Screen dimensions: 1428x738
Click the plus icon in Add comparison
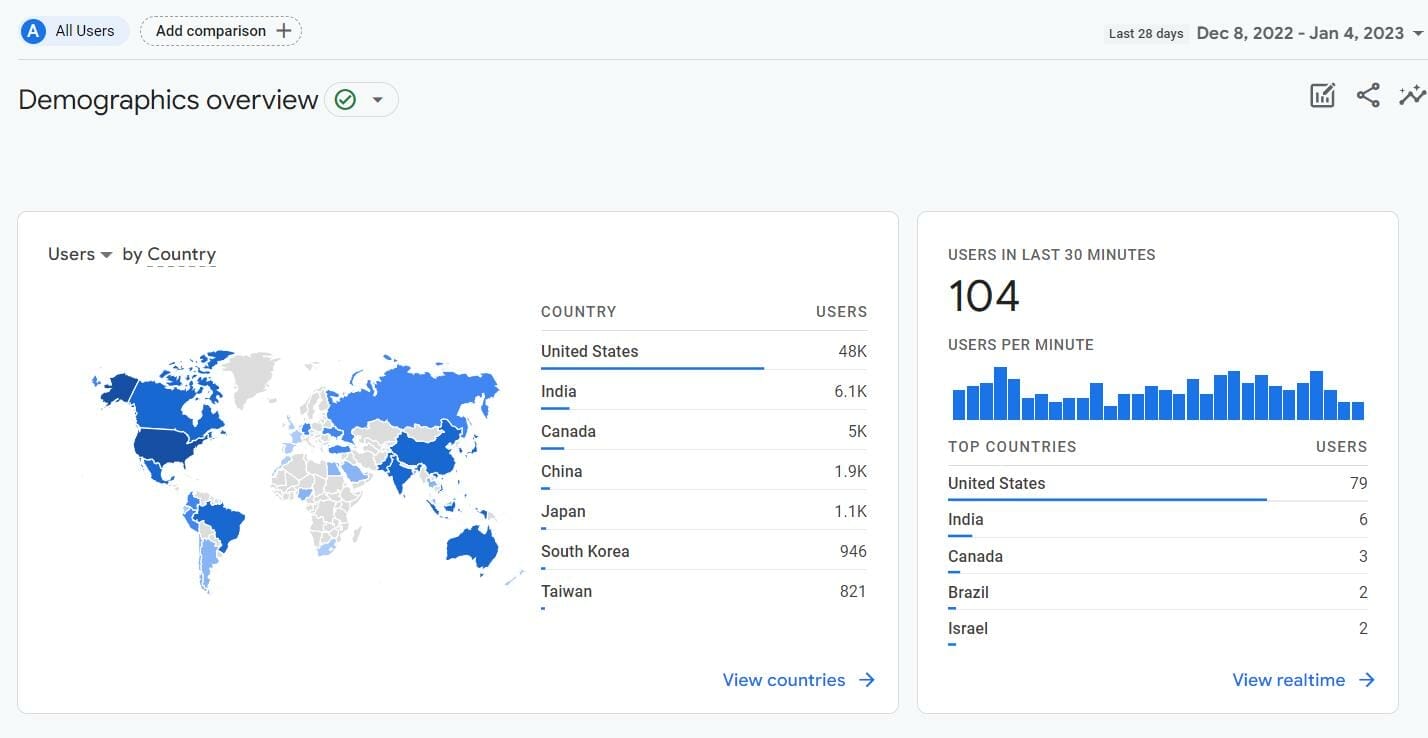(x=284, y=31)
